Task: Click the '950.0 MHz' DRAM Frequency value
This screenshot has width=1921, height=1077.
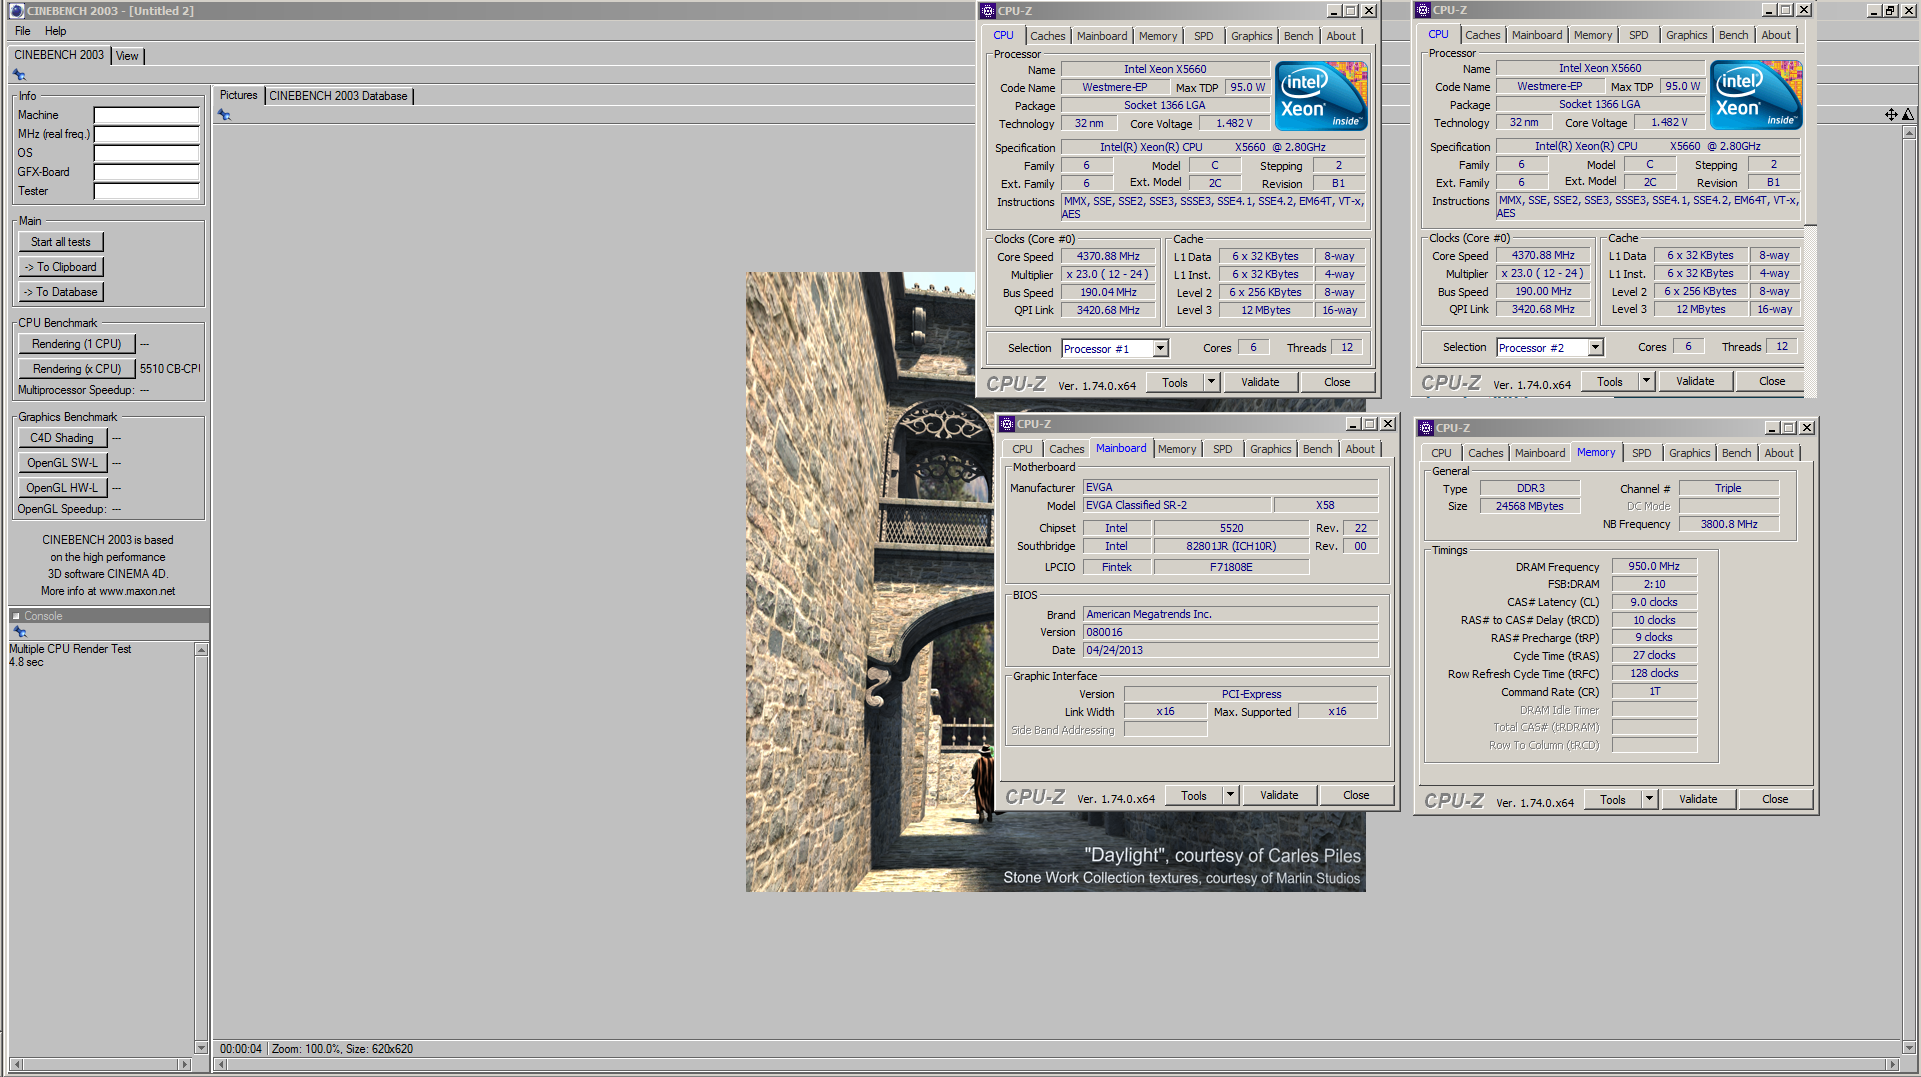Action: pyautogui.click(x=1654, y=566)
